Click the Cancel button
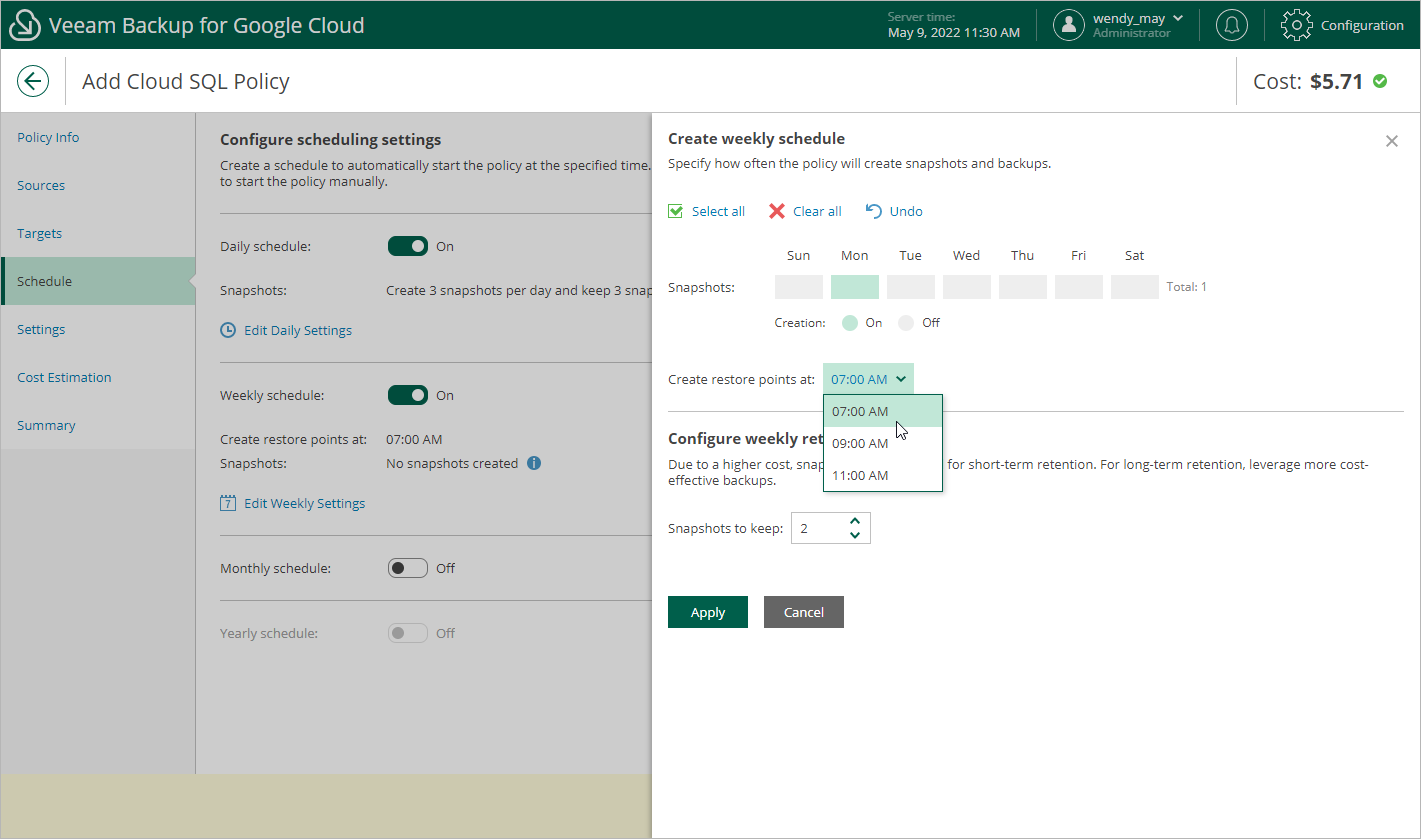1421x839 pixels. (804, 612)
